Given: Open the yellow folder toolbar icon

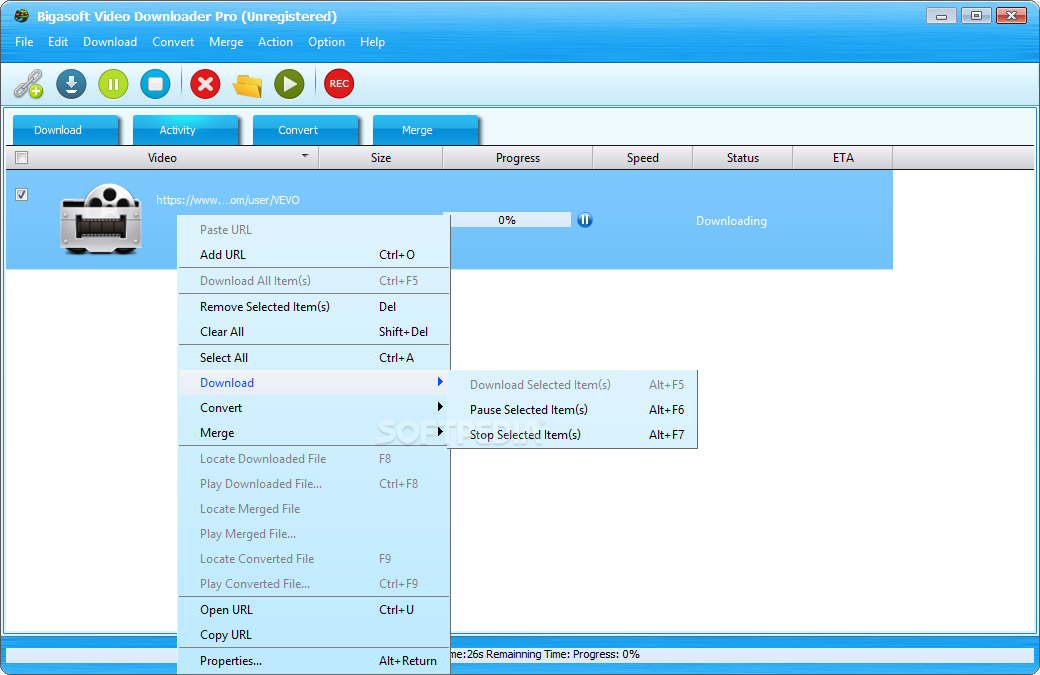Looking at the screenshot, I should [247, 86].
